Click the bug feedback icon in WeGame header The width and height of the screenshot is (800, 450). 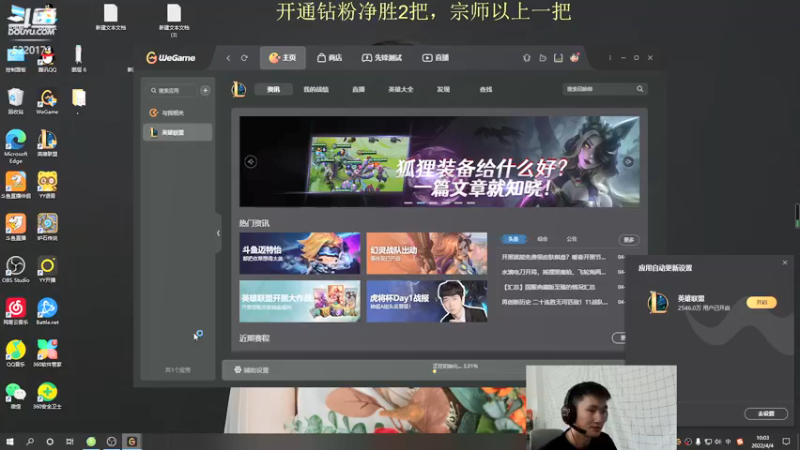(527, 58)
